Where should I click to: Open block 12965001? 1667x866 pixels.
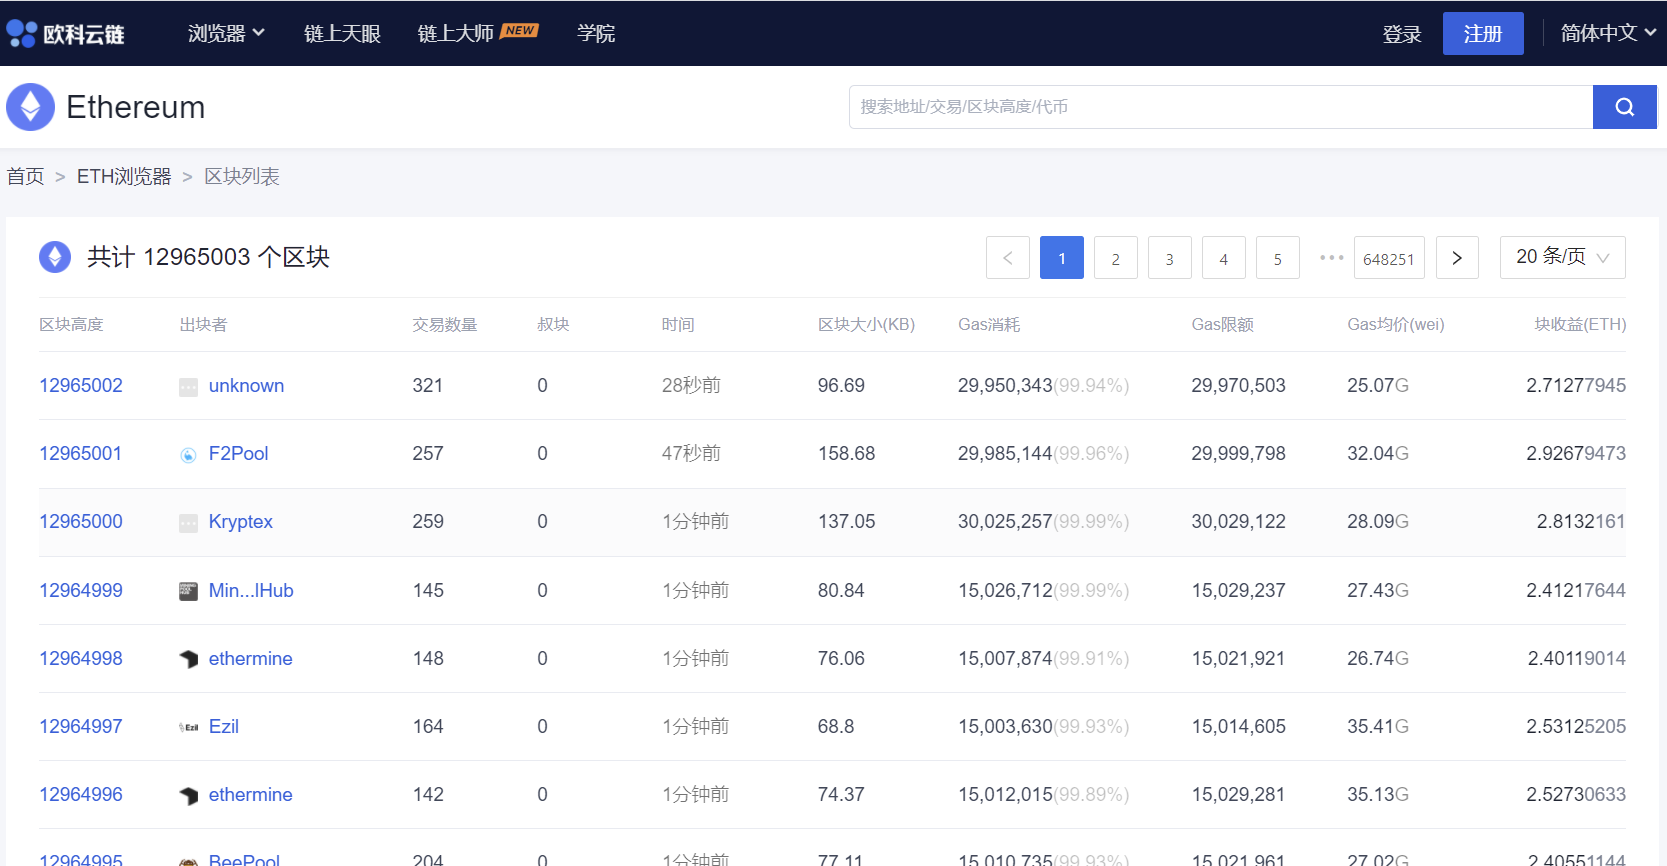coord(81,453)
